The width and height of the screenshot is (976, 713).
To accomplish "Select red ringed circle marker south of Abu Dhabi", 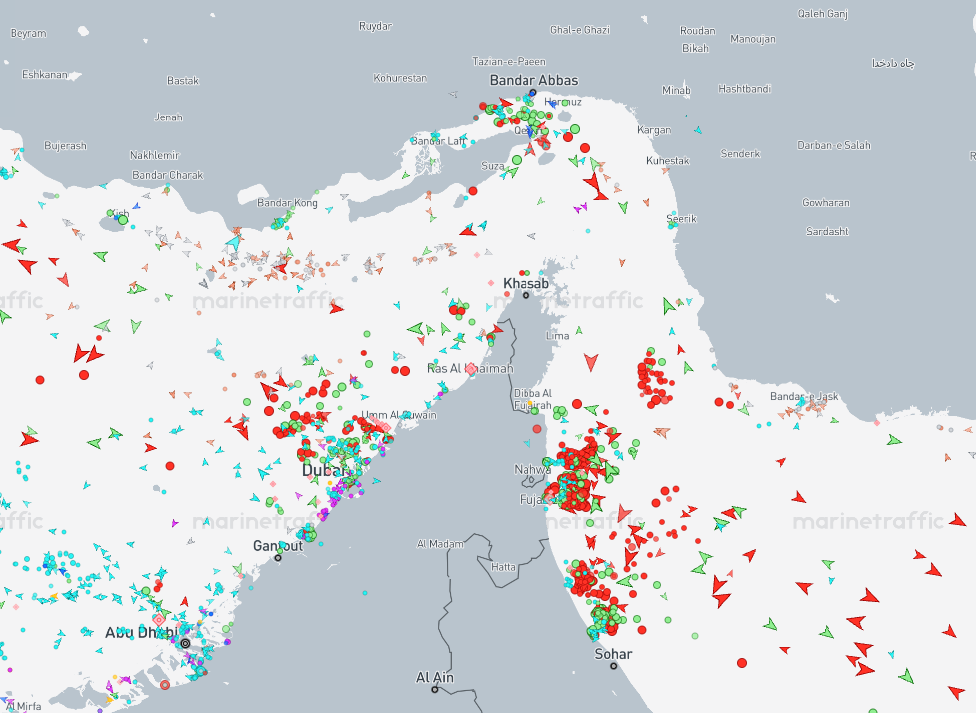I will click(x=165, y=685).
